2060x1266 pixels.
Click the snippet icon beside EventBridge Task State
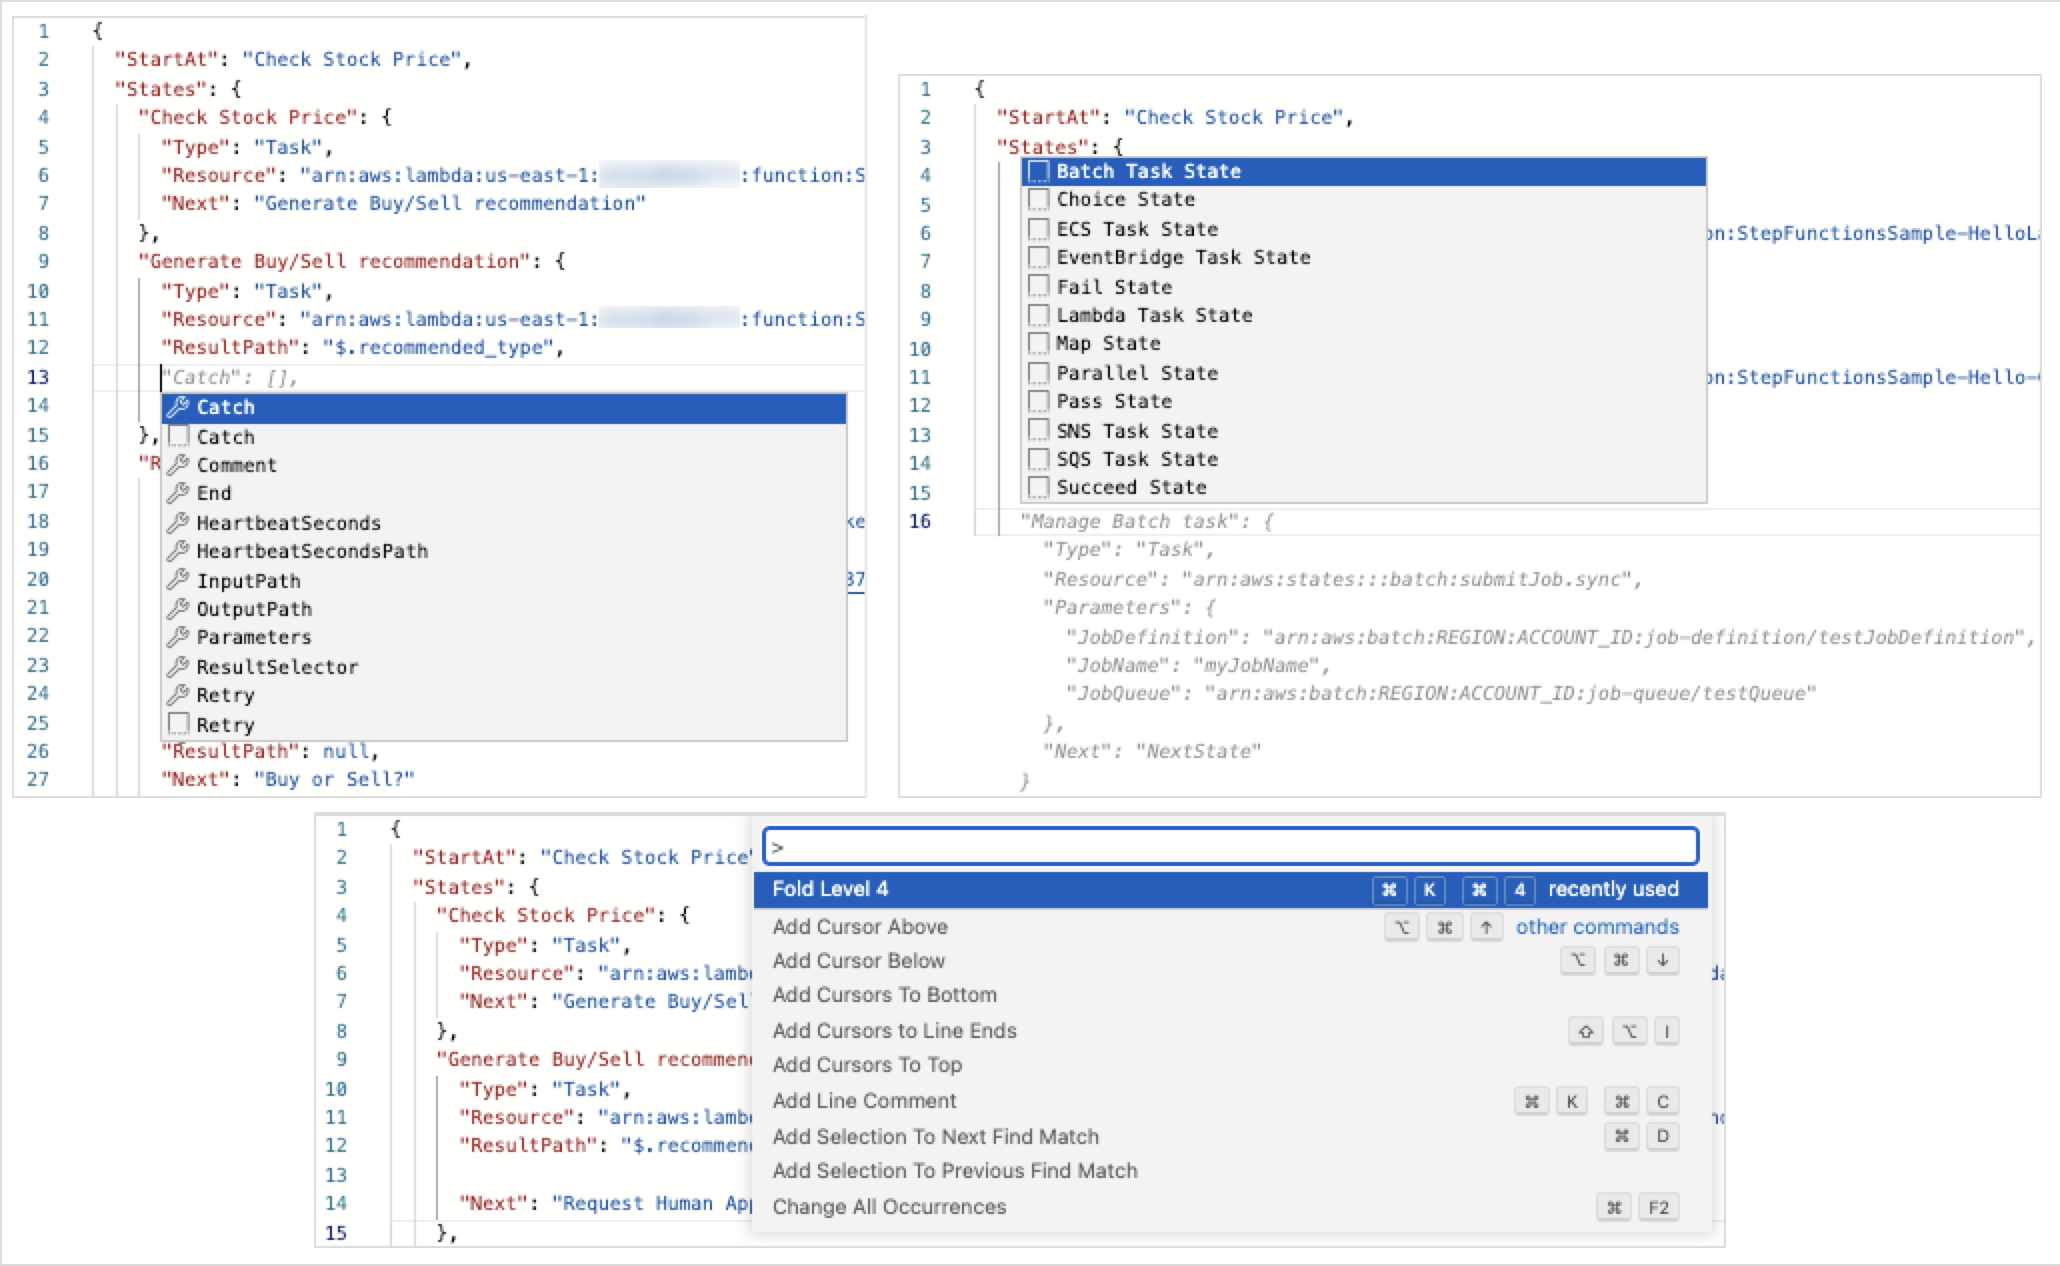(1039, 257)
